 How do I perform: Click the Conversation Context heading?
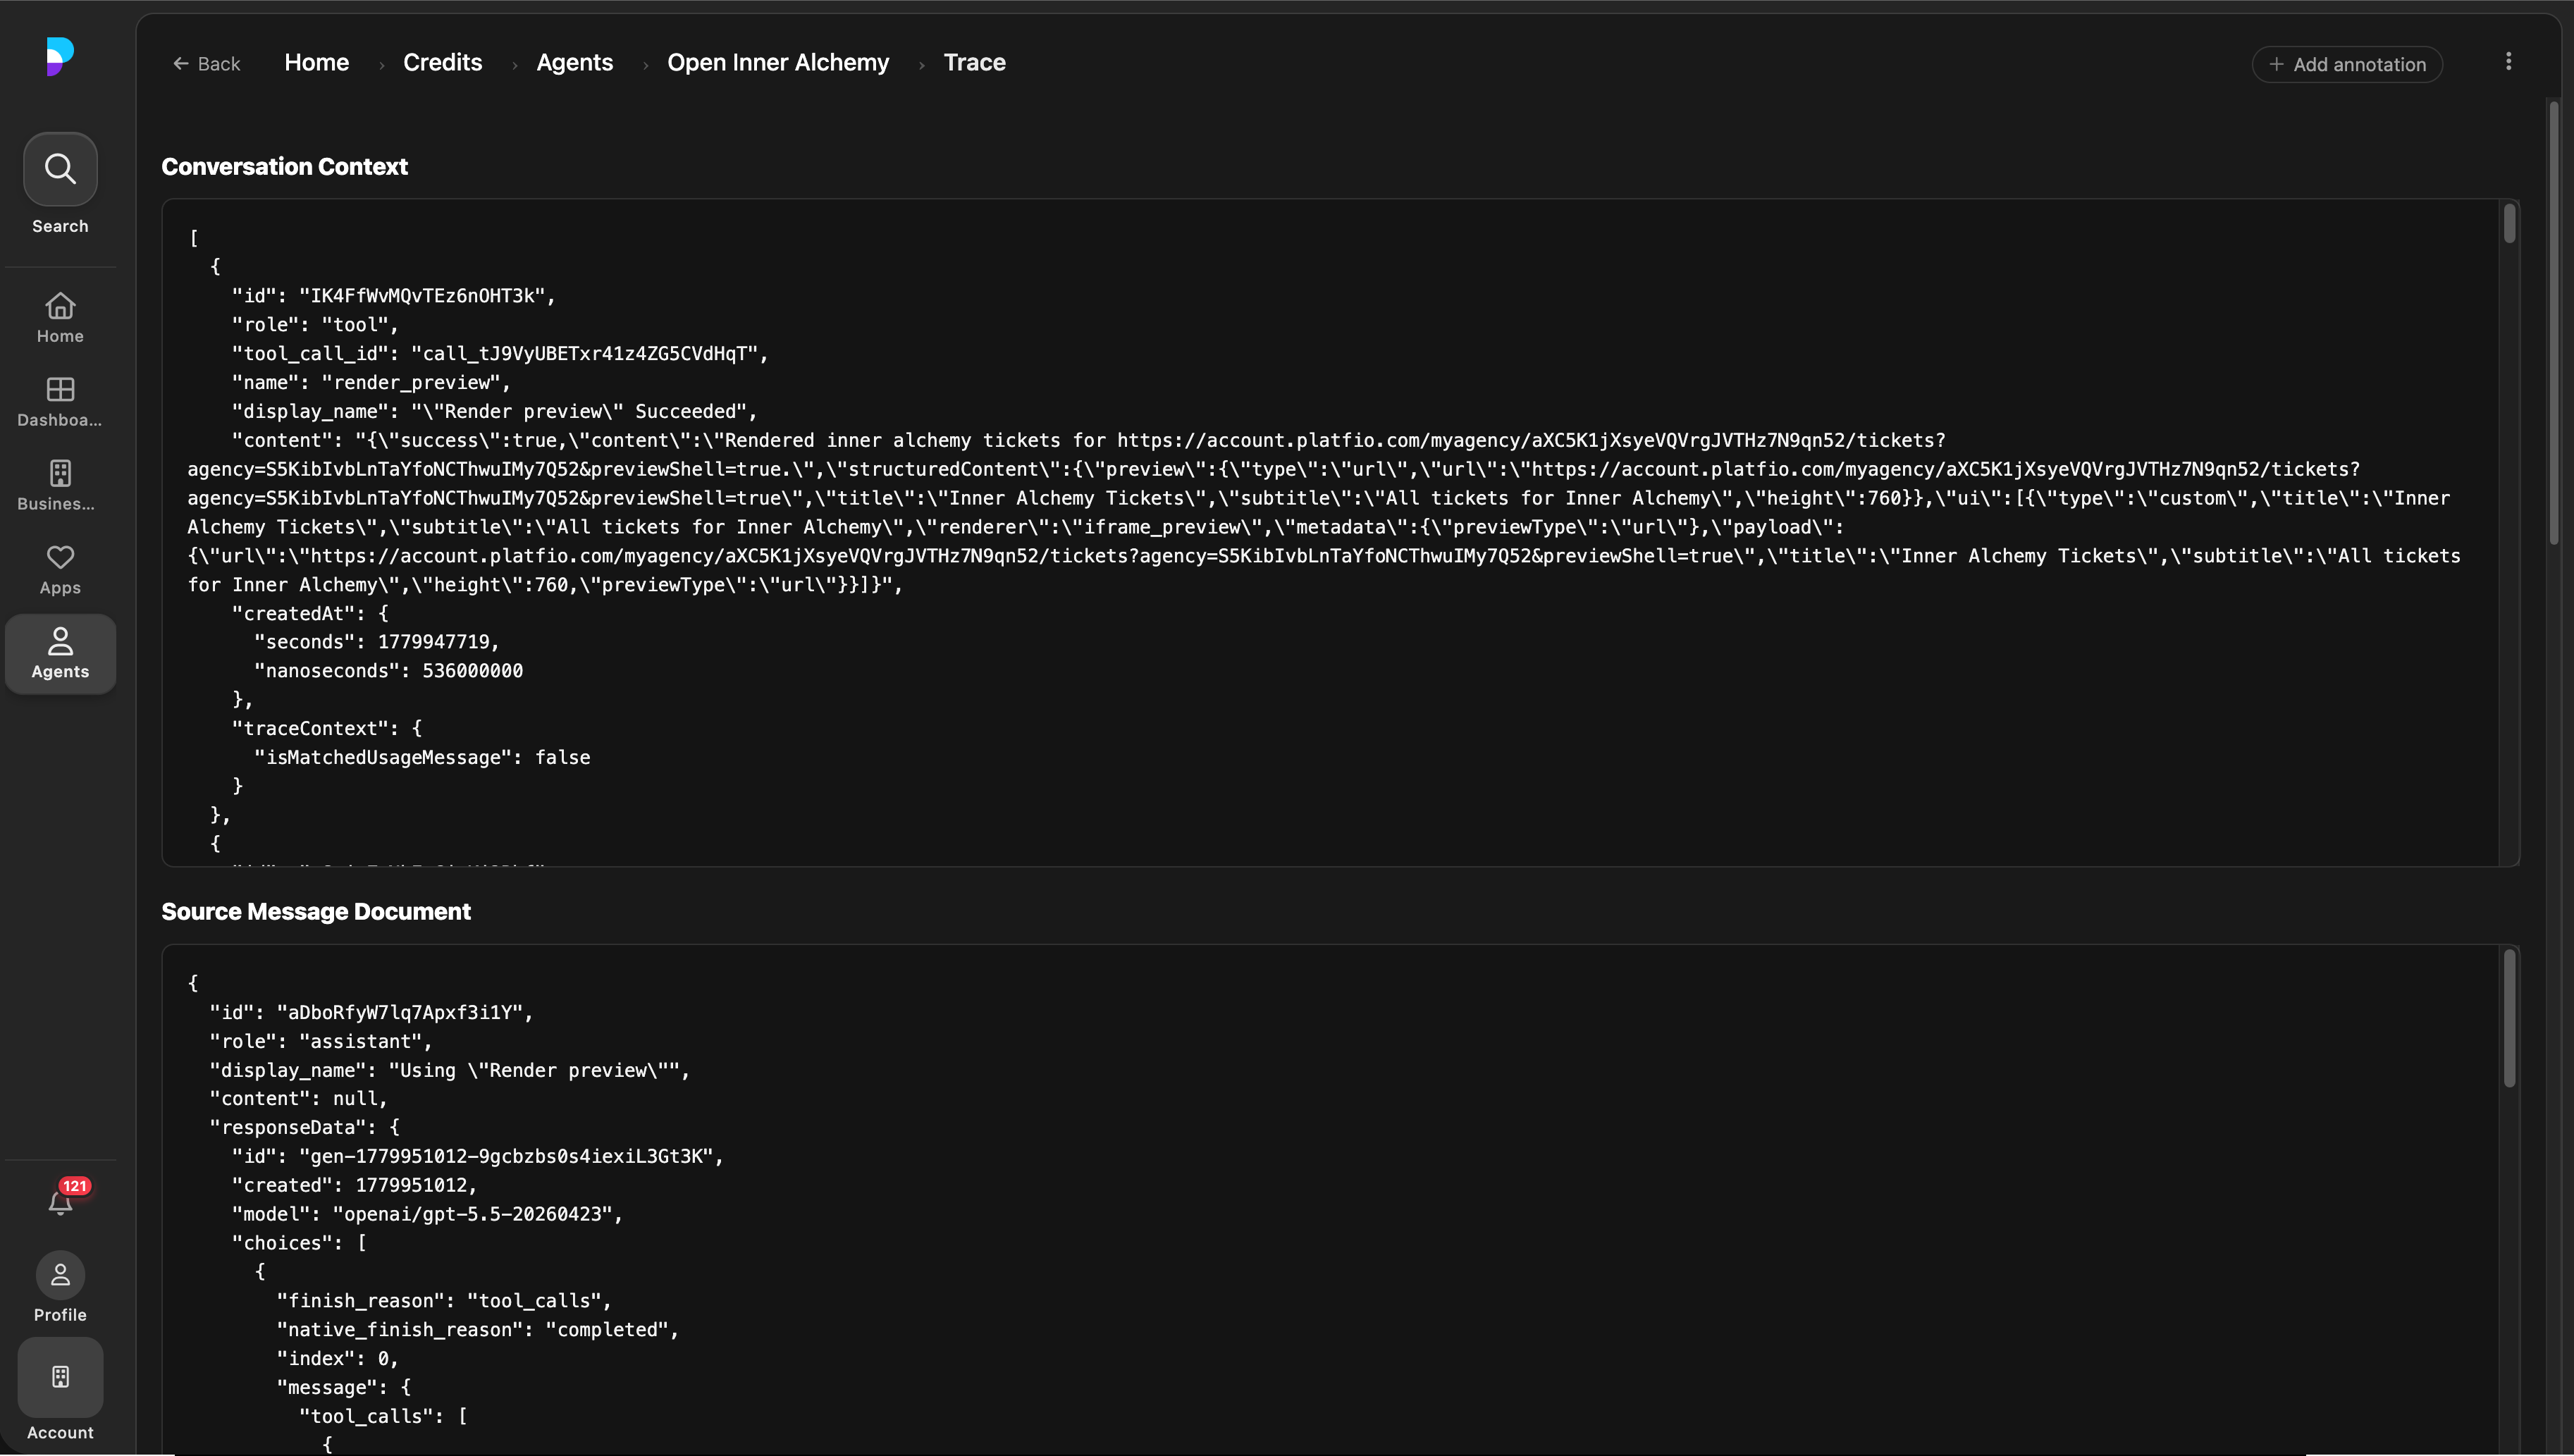coord(284,166)
